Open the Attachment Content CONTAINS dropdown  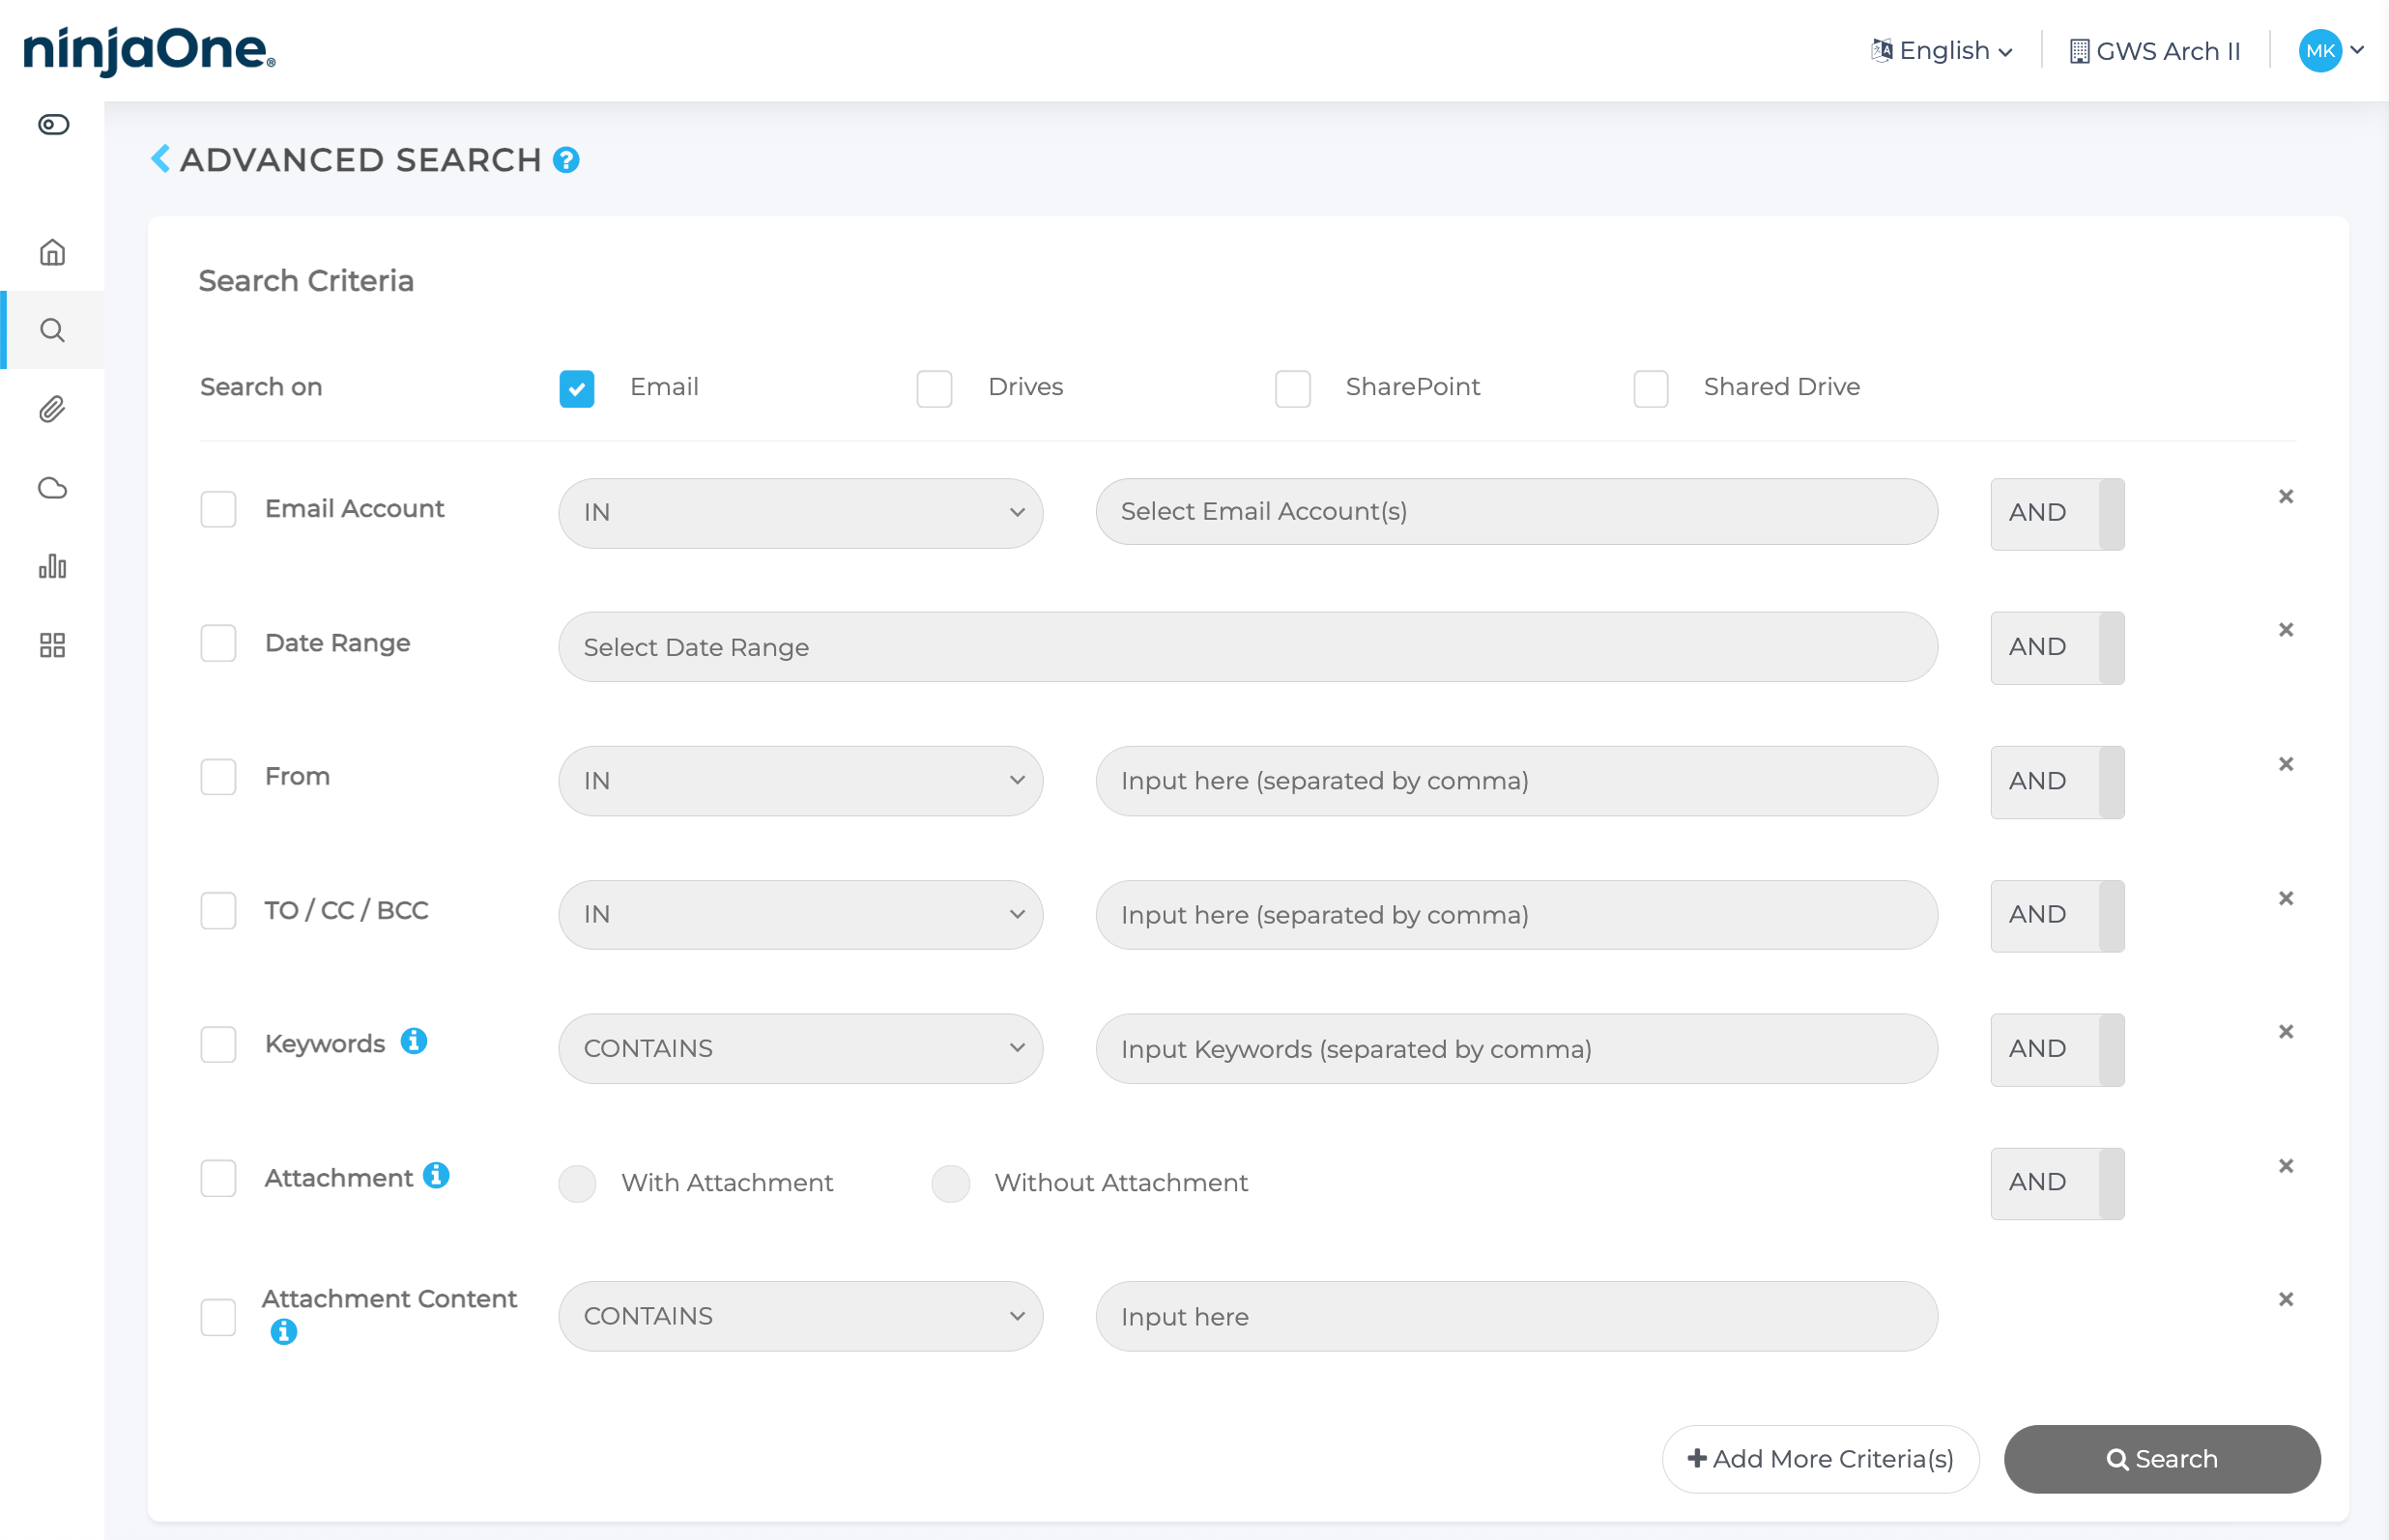click(x=801, y=1316)
